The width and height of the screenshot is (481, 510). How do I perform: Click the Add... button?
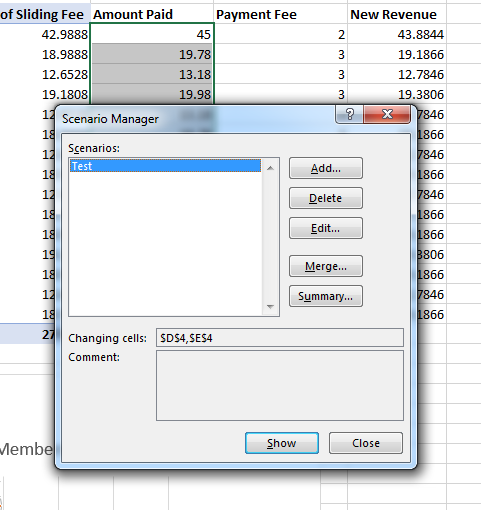[326, 168]
